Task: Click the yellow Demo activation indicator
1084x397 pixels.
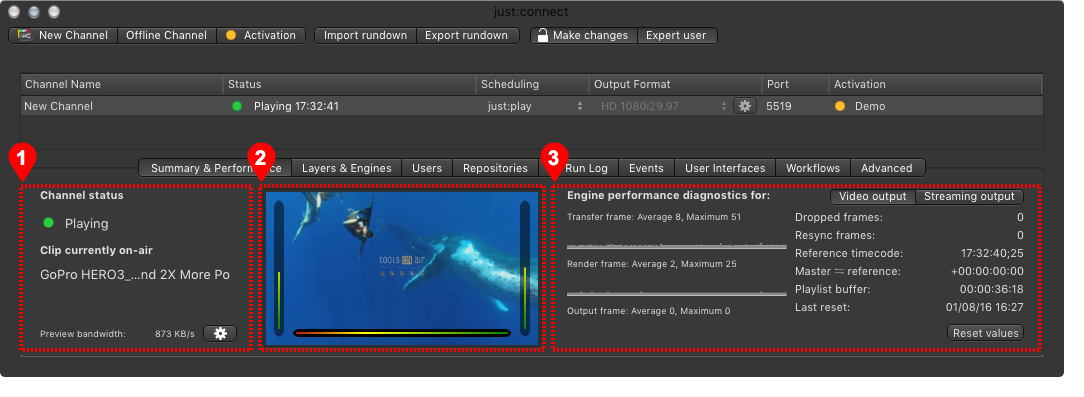Action: pyautogui.click(x=840, y=107)
